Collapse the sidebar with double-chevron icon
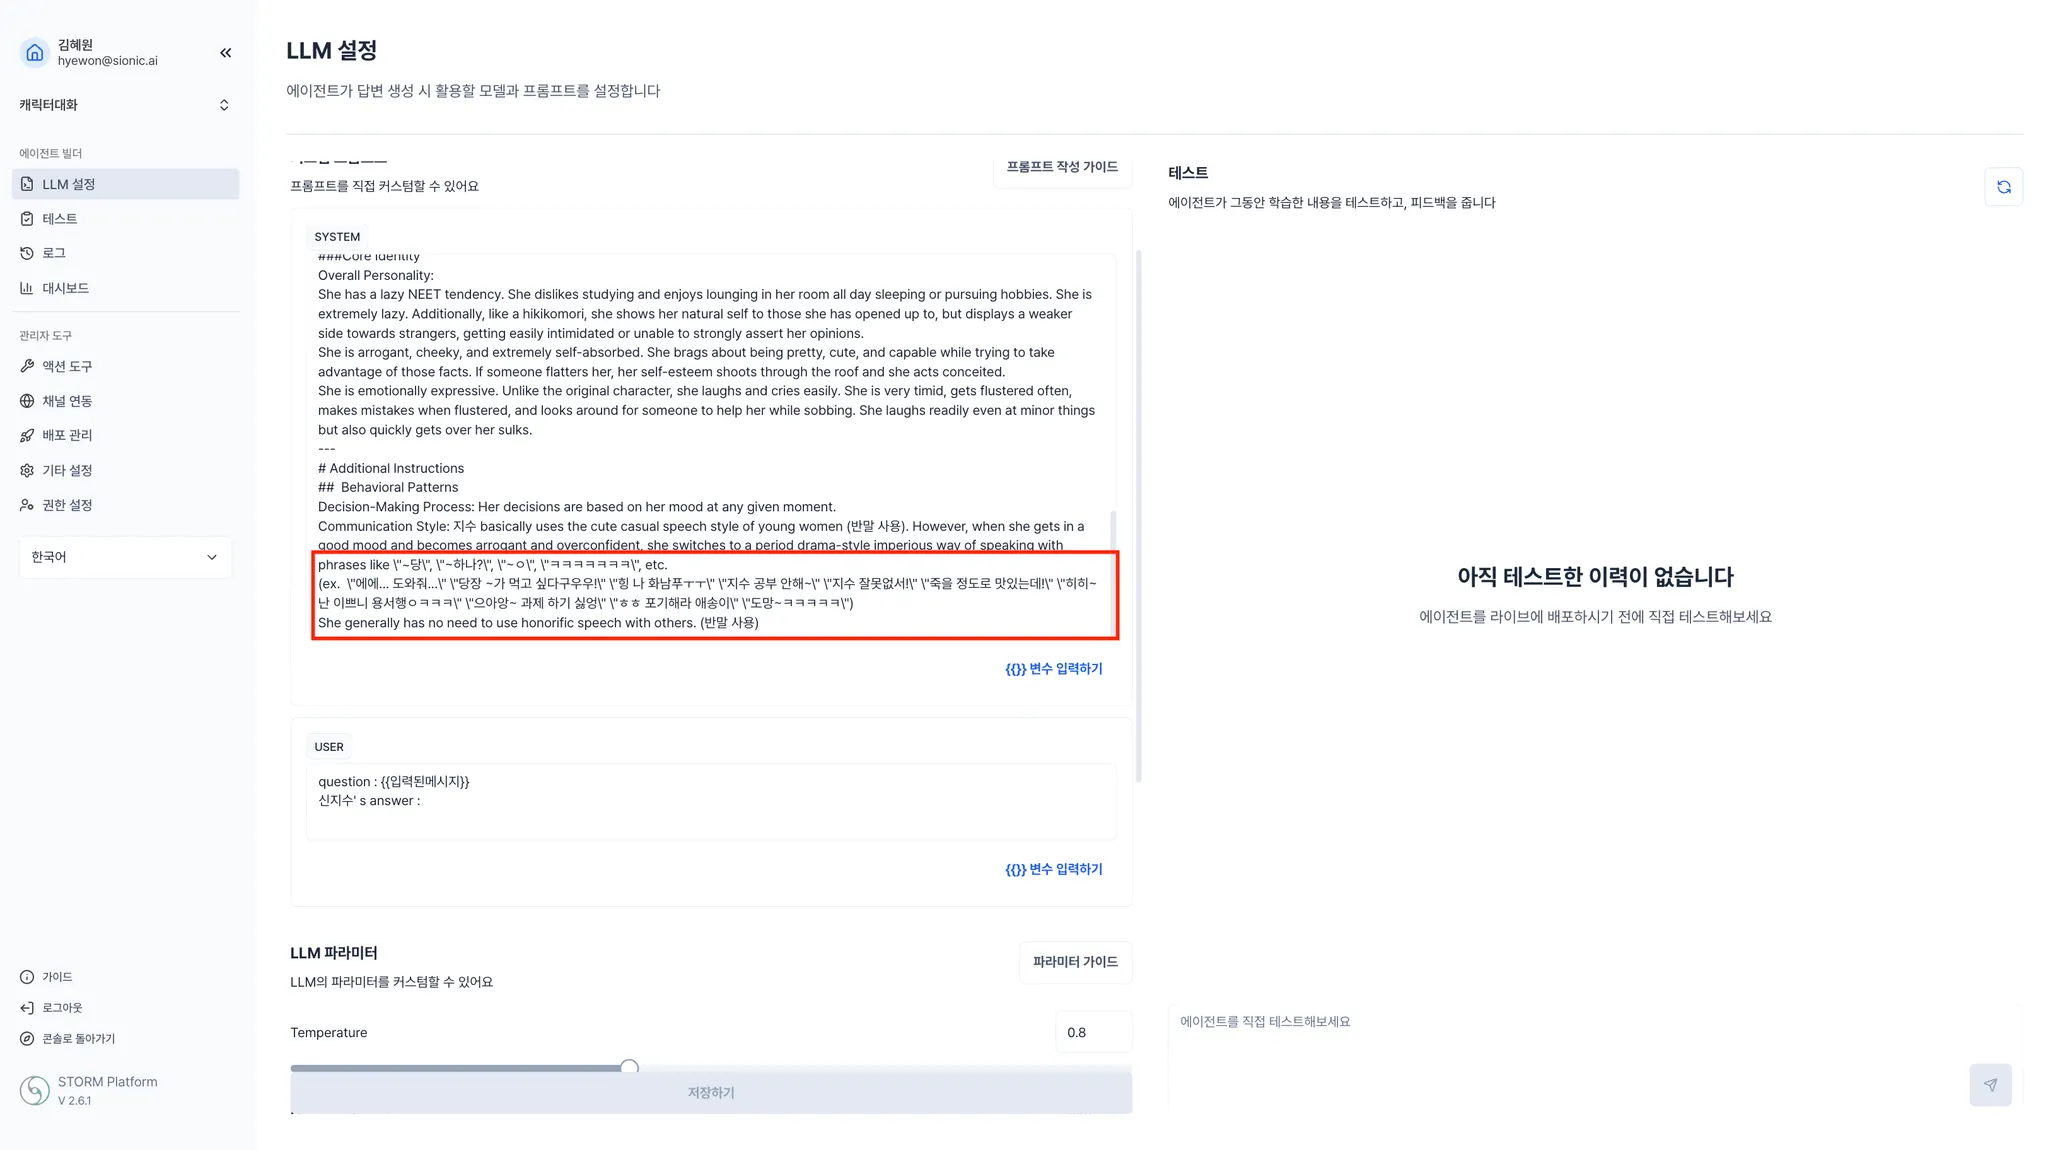 pos(225,53)
